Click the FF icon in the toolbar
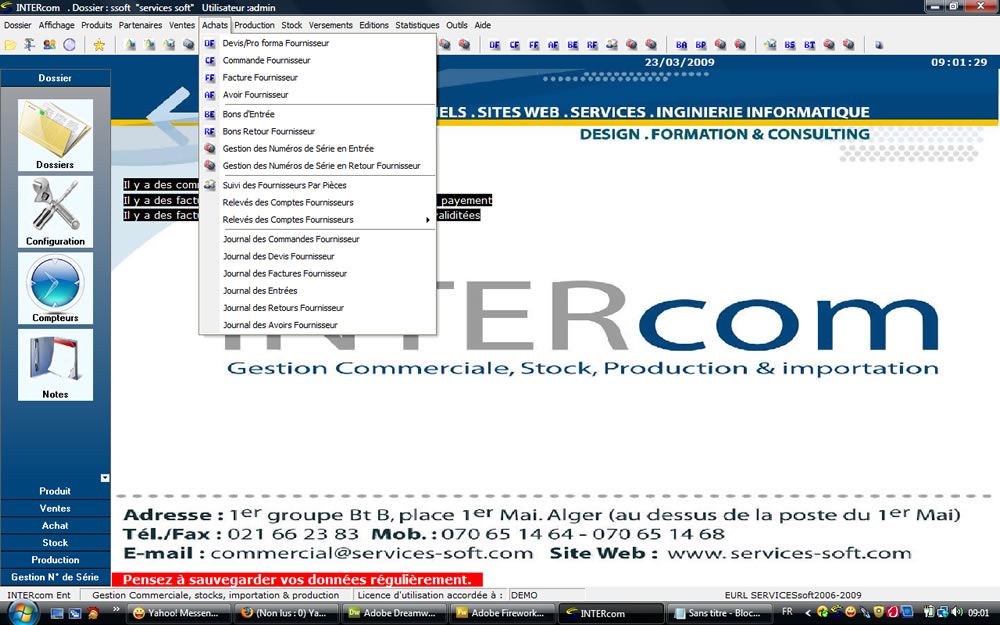The width and height of the screenshot is (1000, 625). (534, 45)
